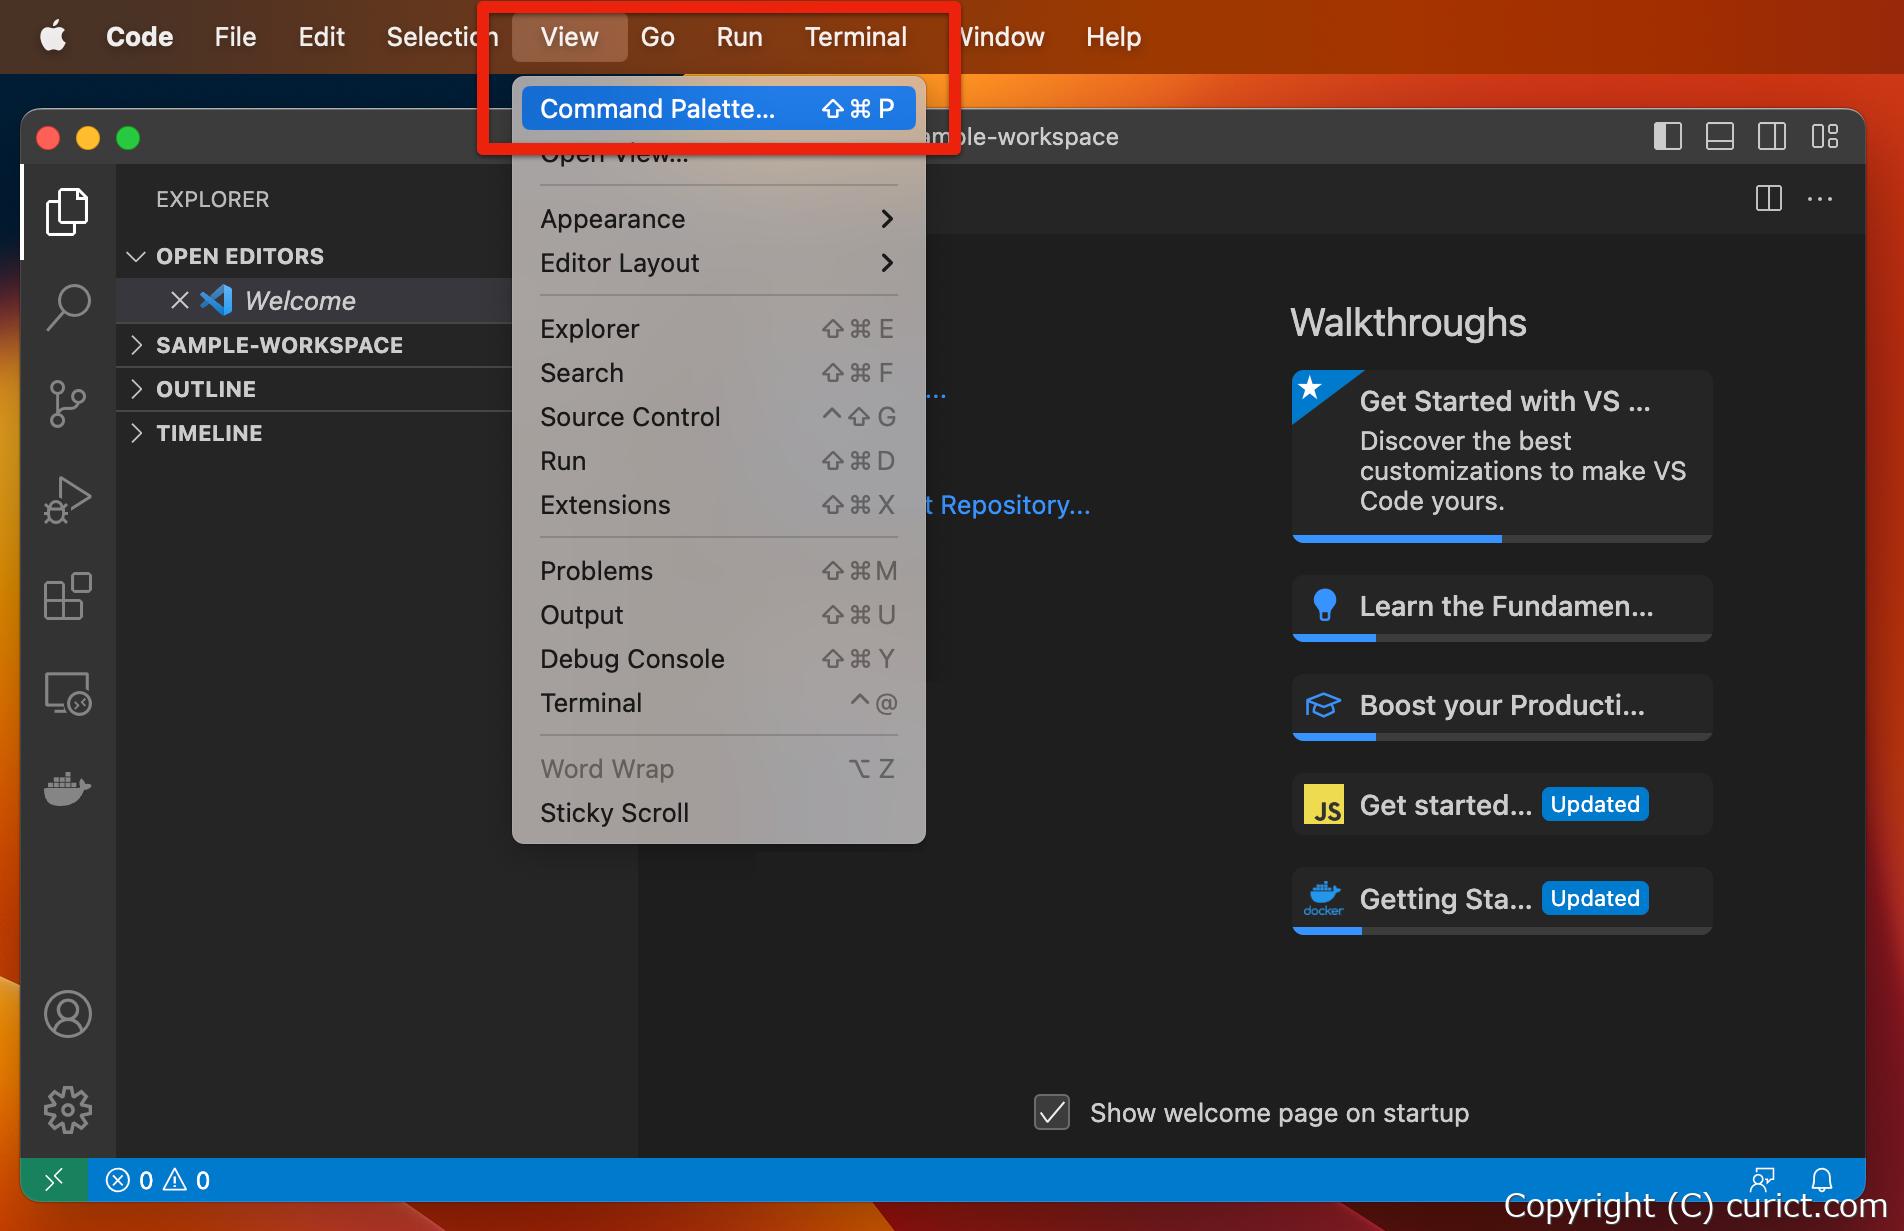The width and height of the screenshot is (1904, 1231).
Task: Open Source Control activity bar icon
Action: 67,403
